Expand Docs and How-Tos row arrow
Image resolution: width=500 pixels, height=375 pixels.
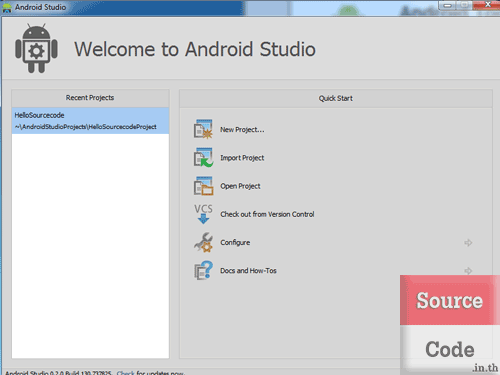point(468,271)
